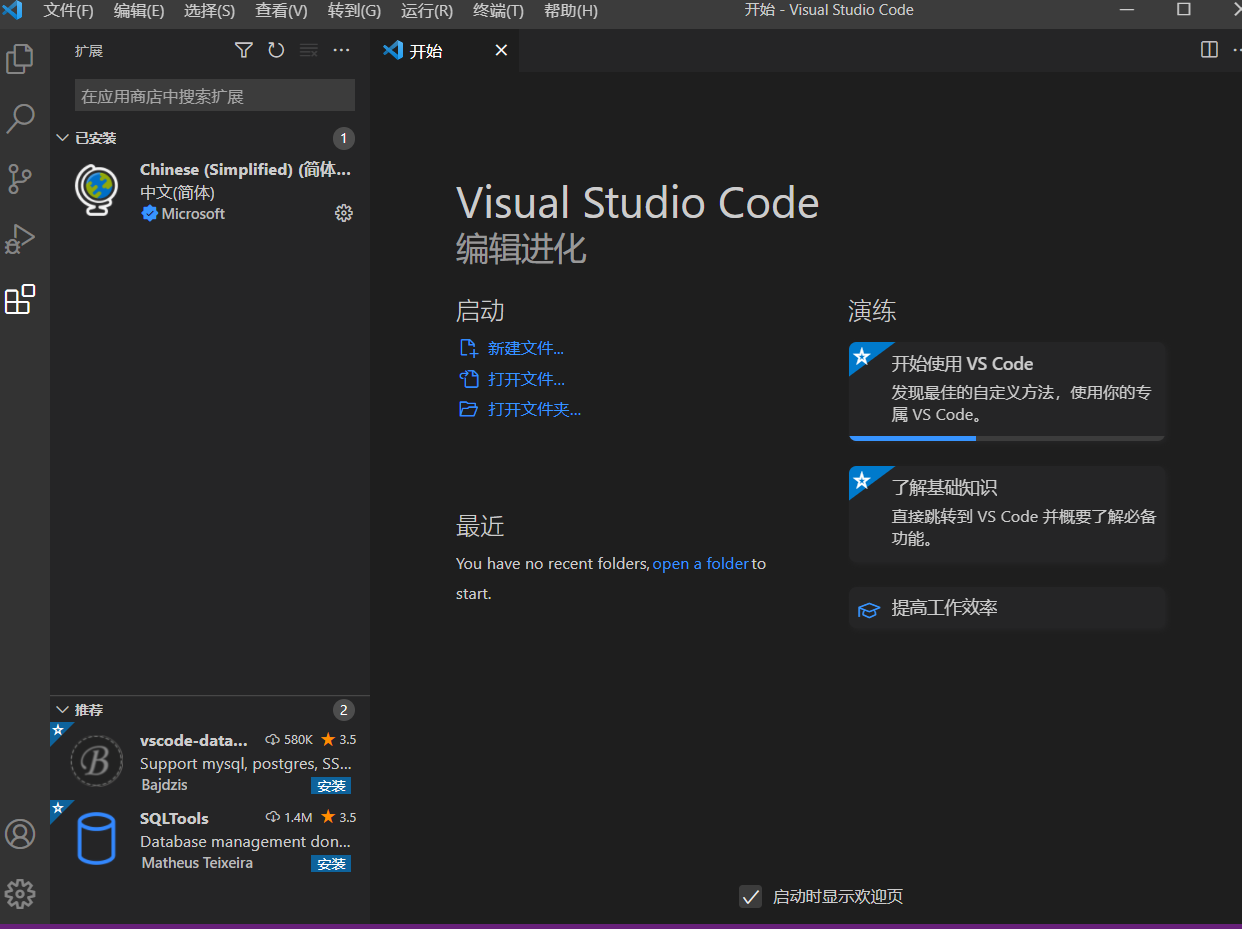Click the split editor icon

(1209, 50)
